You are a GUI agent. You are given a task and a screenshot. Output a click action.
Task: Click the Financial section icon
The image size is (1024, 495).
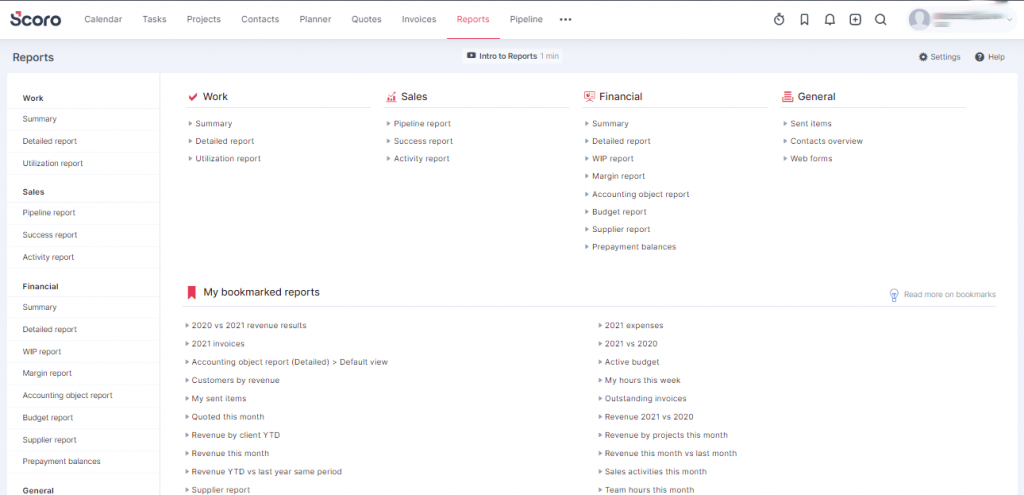(588, 97)
